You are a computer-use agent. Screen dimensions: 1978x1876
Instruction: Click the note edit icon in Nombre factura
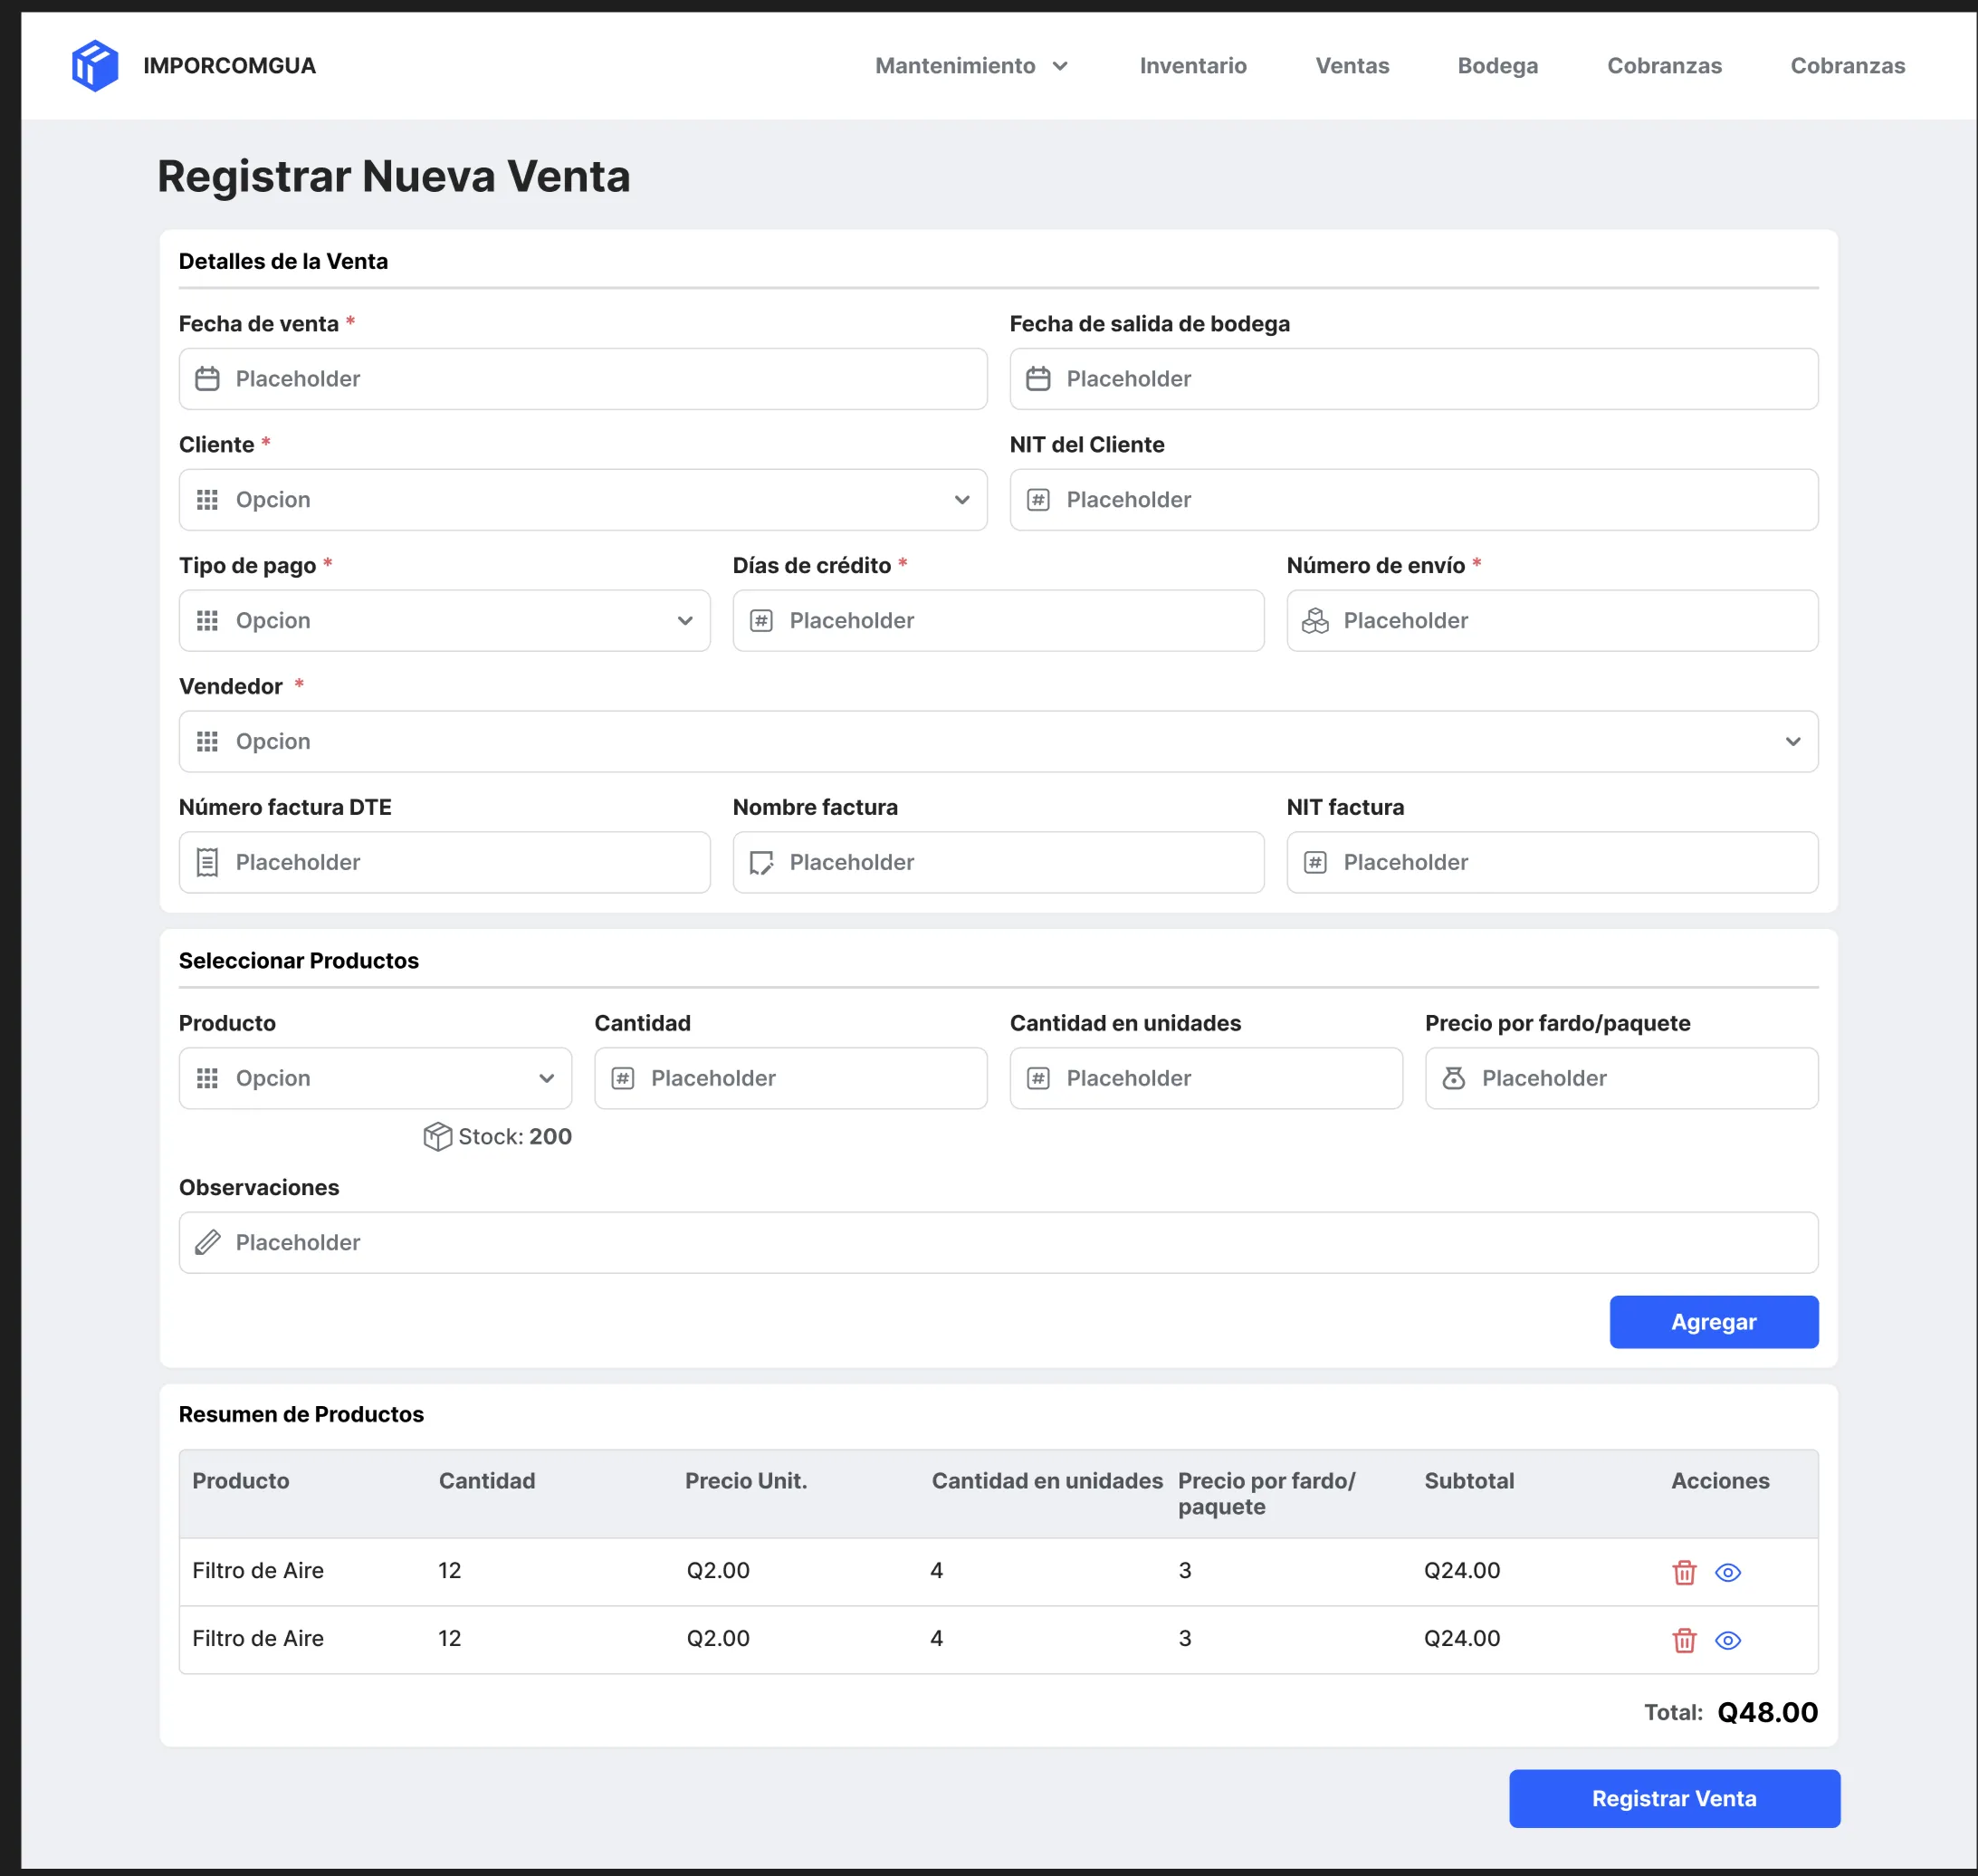tap(761, 862)
